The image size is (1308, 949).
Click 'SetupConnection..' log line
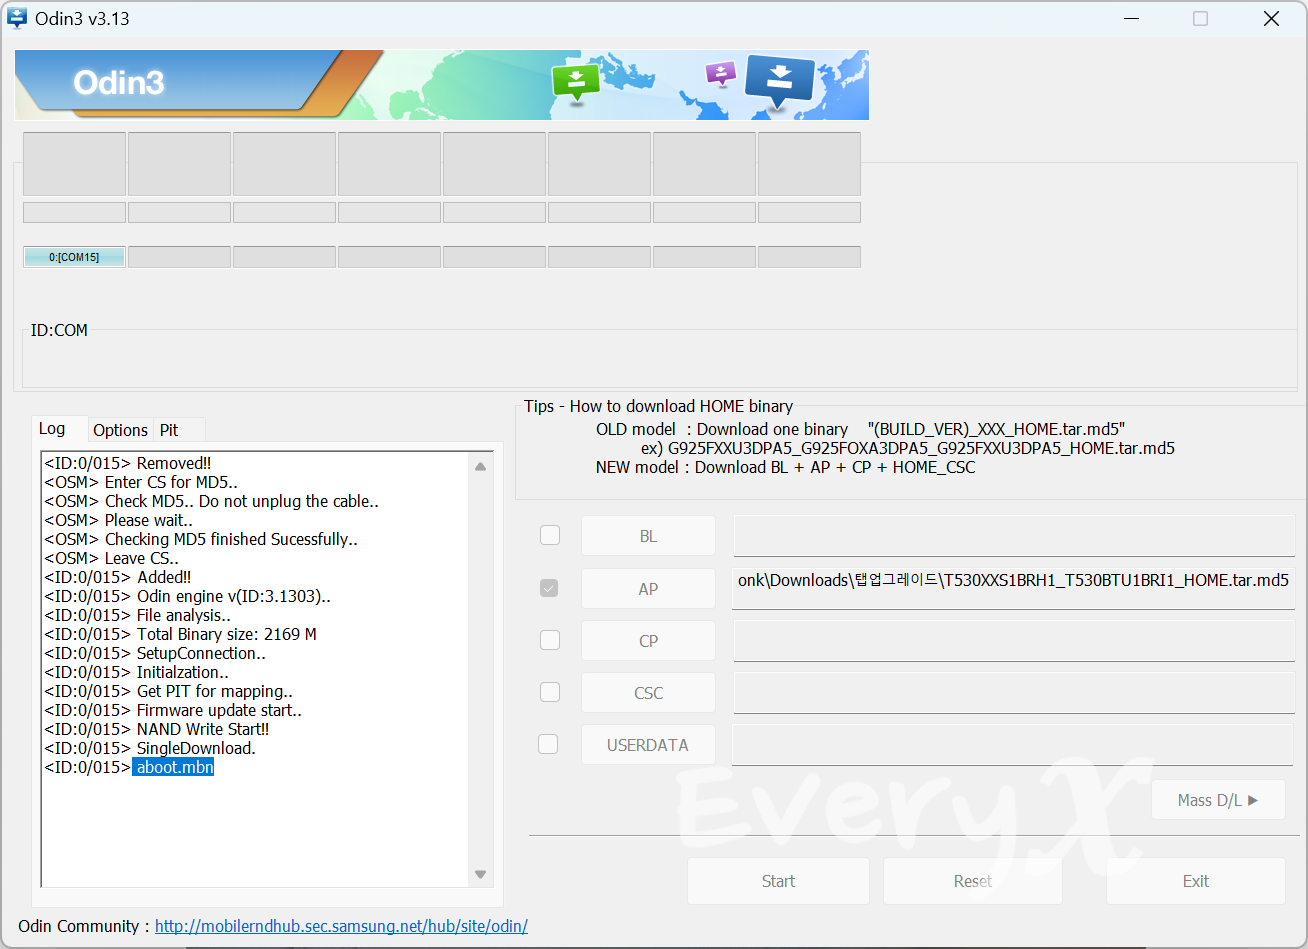(155, 653)
